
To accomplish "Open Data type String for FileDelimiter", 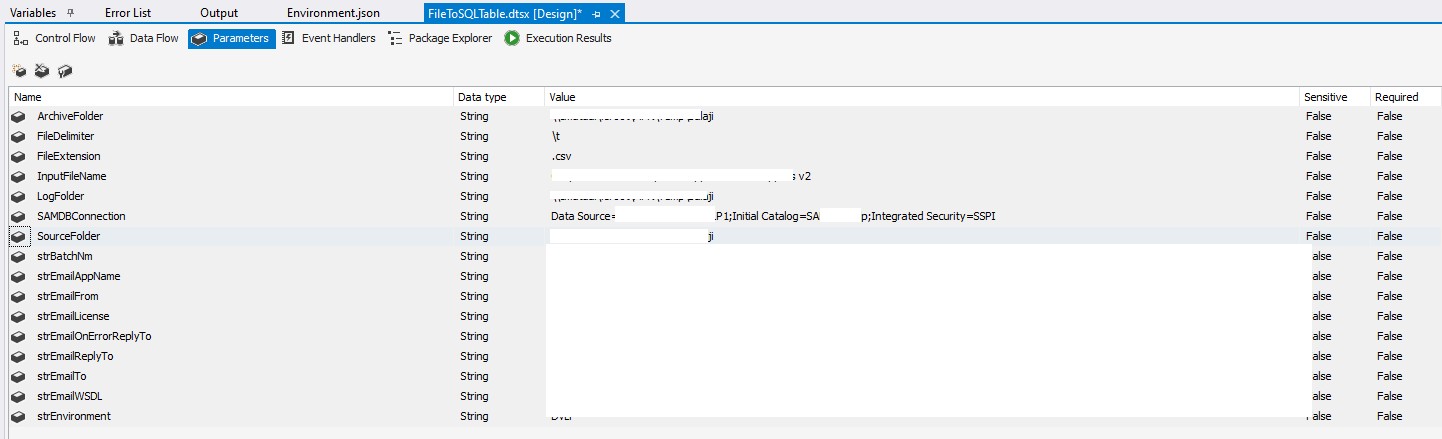I will (x=474, y=136).
